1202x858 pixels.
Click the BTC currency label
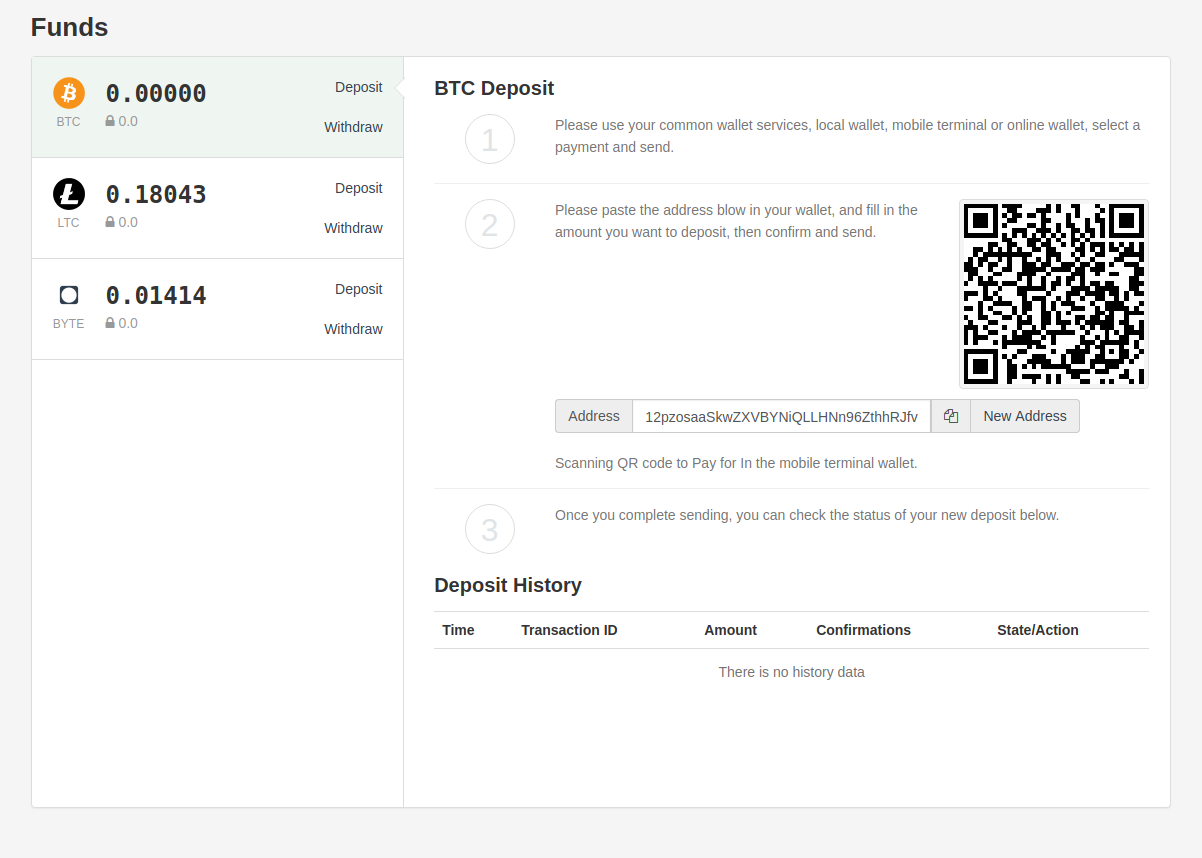click(x=68, y=122)
